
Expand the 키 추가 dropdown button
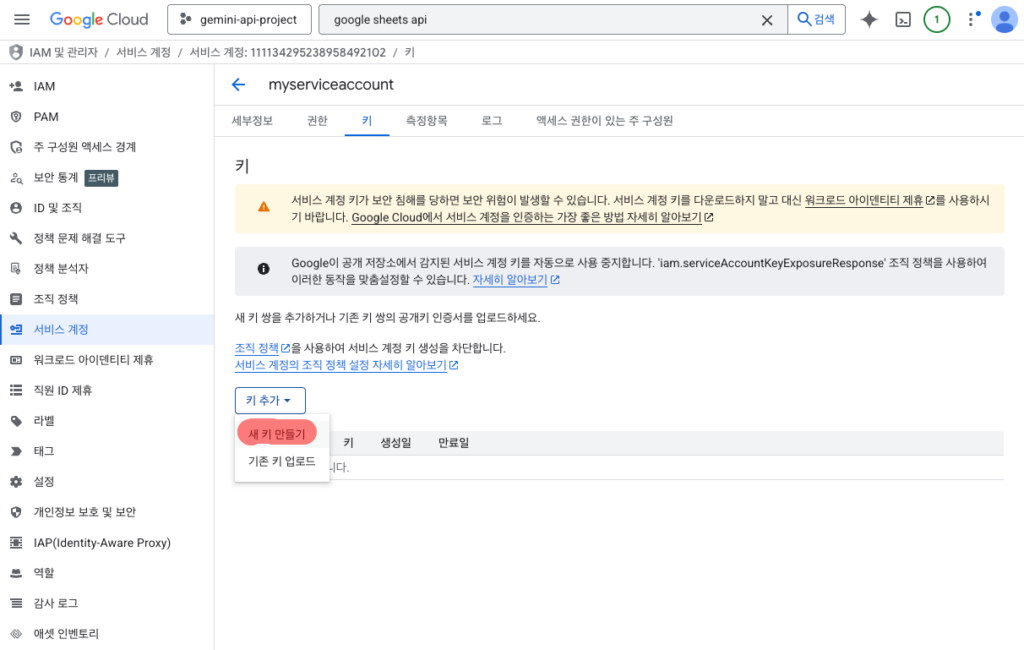click(x=270, y=400)
